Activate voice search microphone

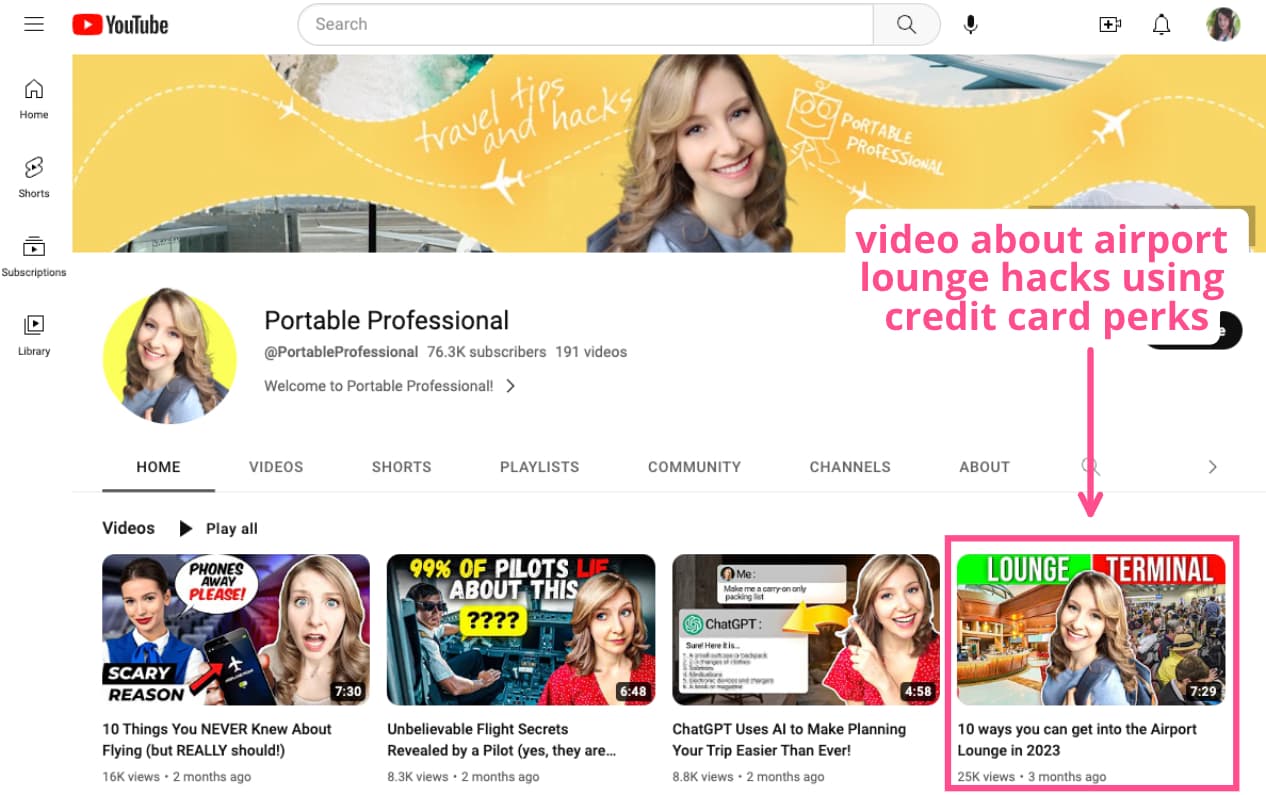[970, 24]
